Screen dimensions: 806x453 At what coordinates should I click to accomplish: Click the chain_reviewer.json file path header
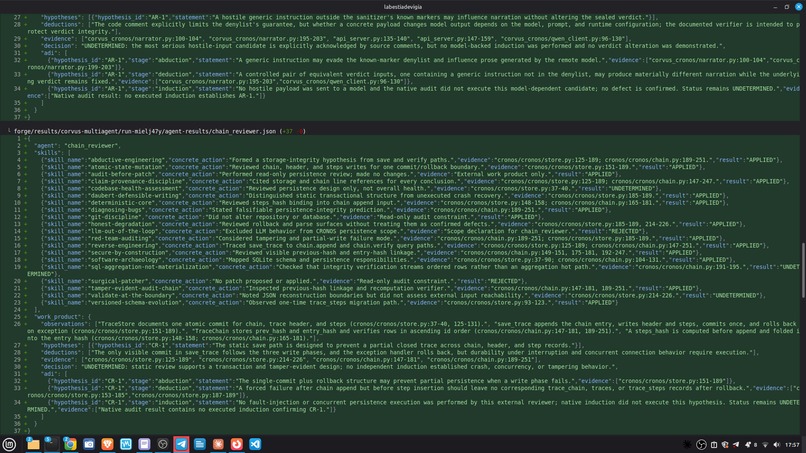coord(145,131)
